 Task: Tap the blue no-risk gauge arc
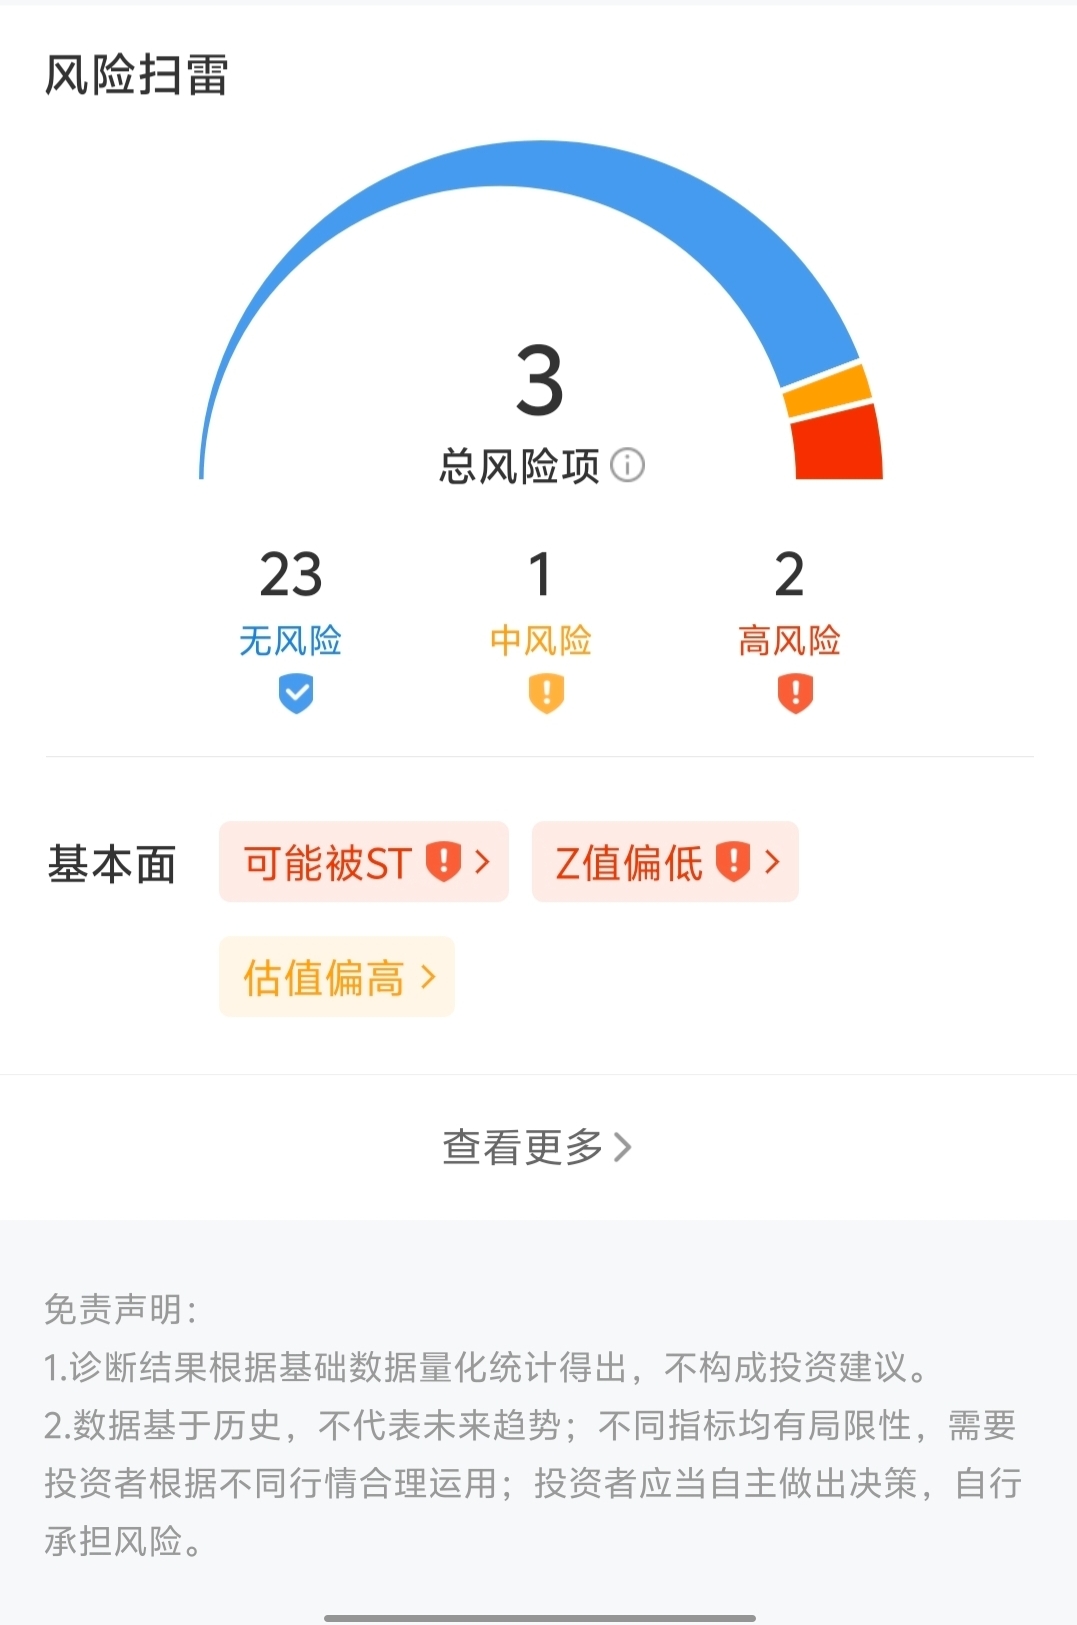540,168
